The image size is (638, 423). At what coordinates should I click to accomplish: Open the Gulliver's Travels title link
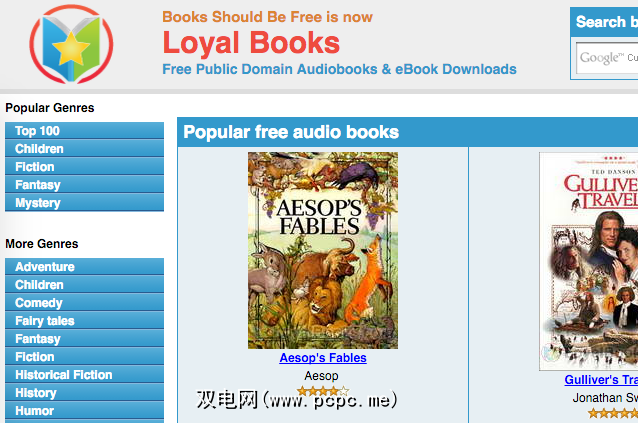(601, 379)
